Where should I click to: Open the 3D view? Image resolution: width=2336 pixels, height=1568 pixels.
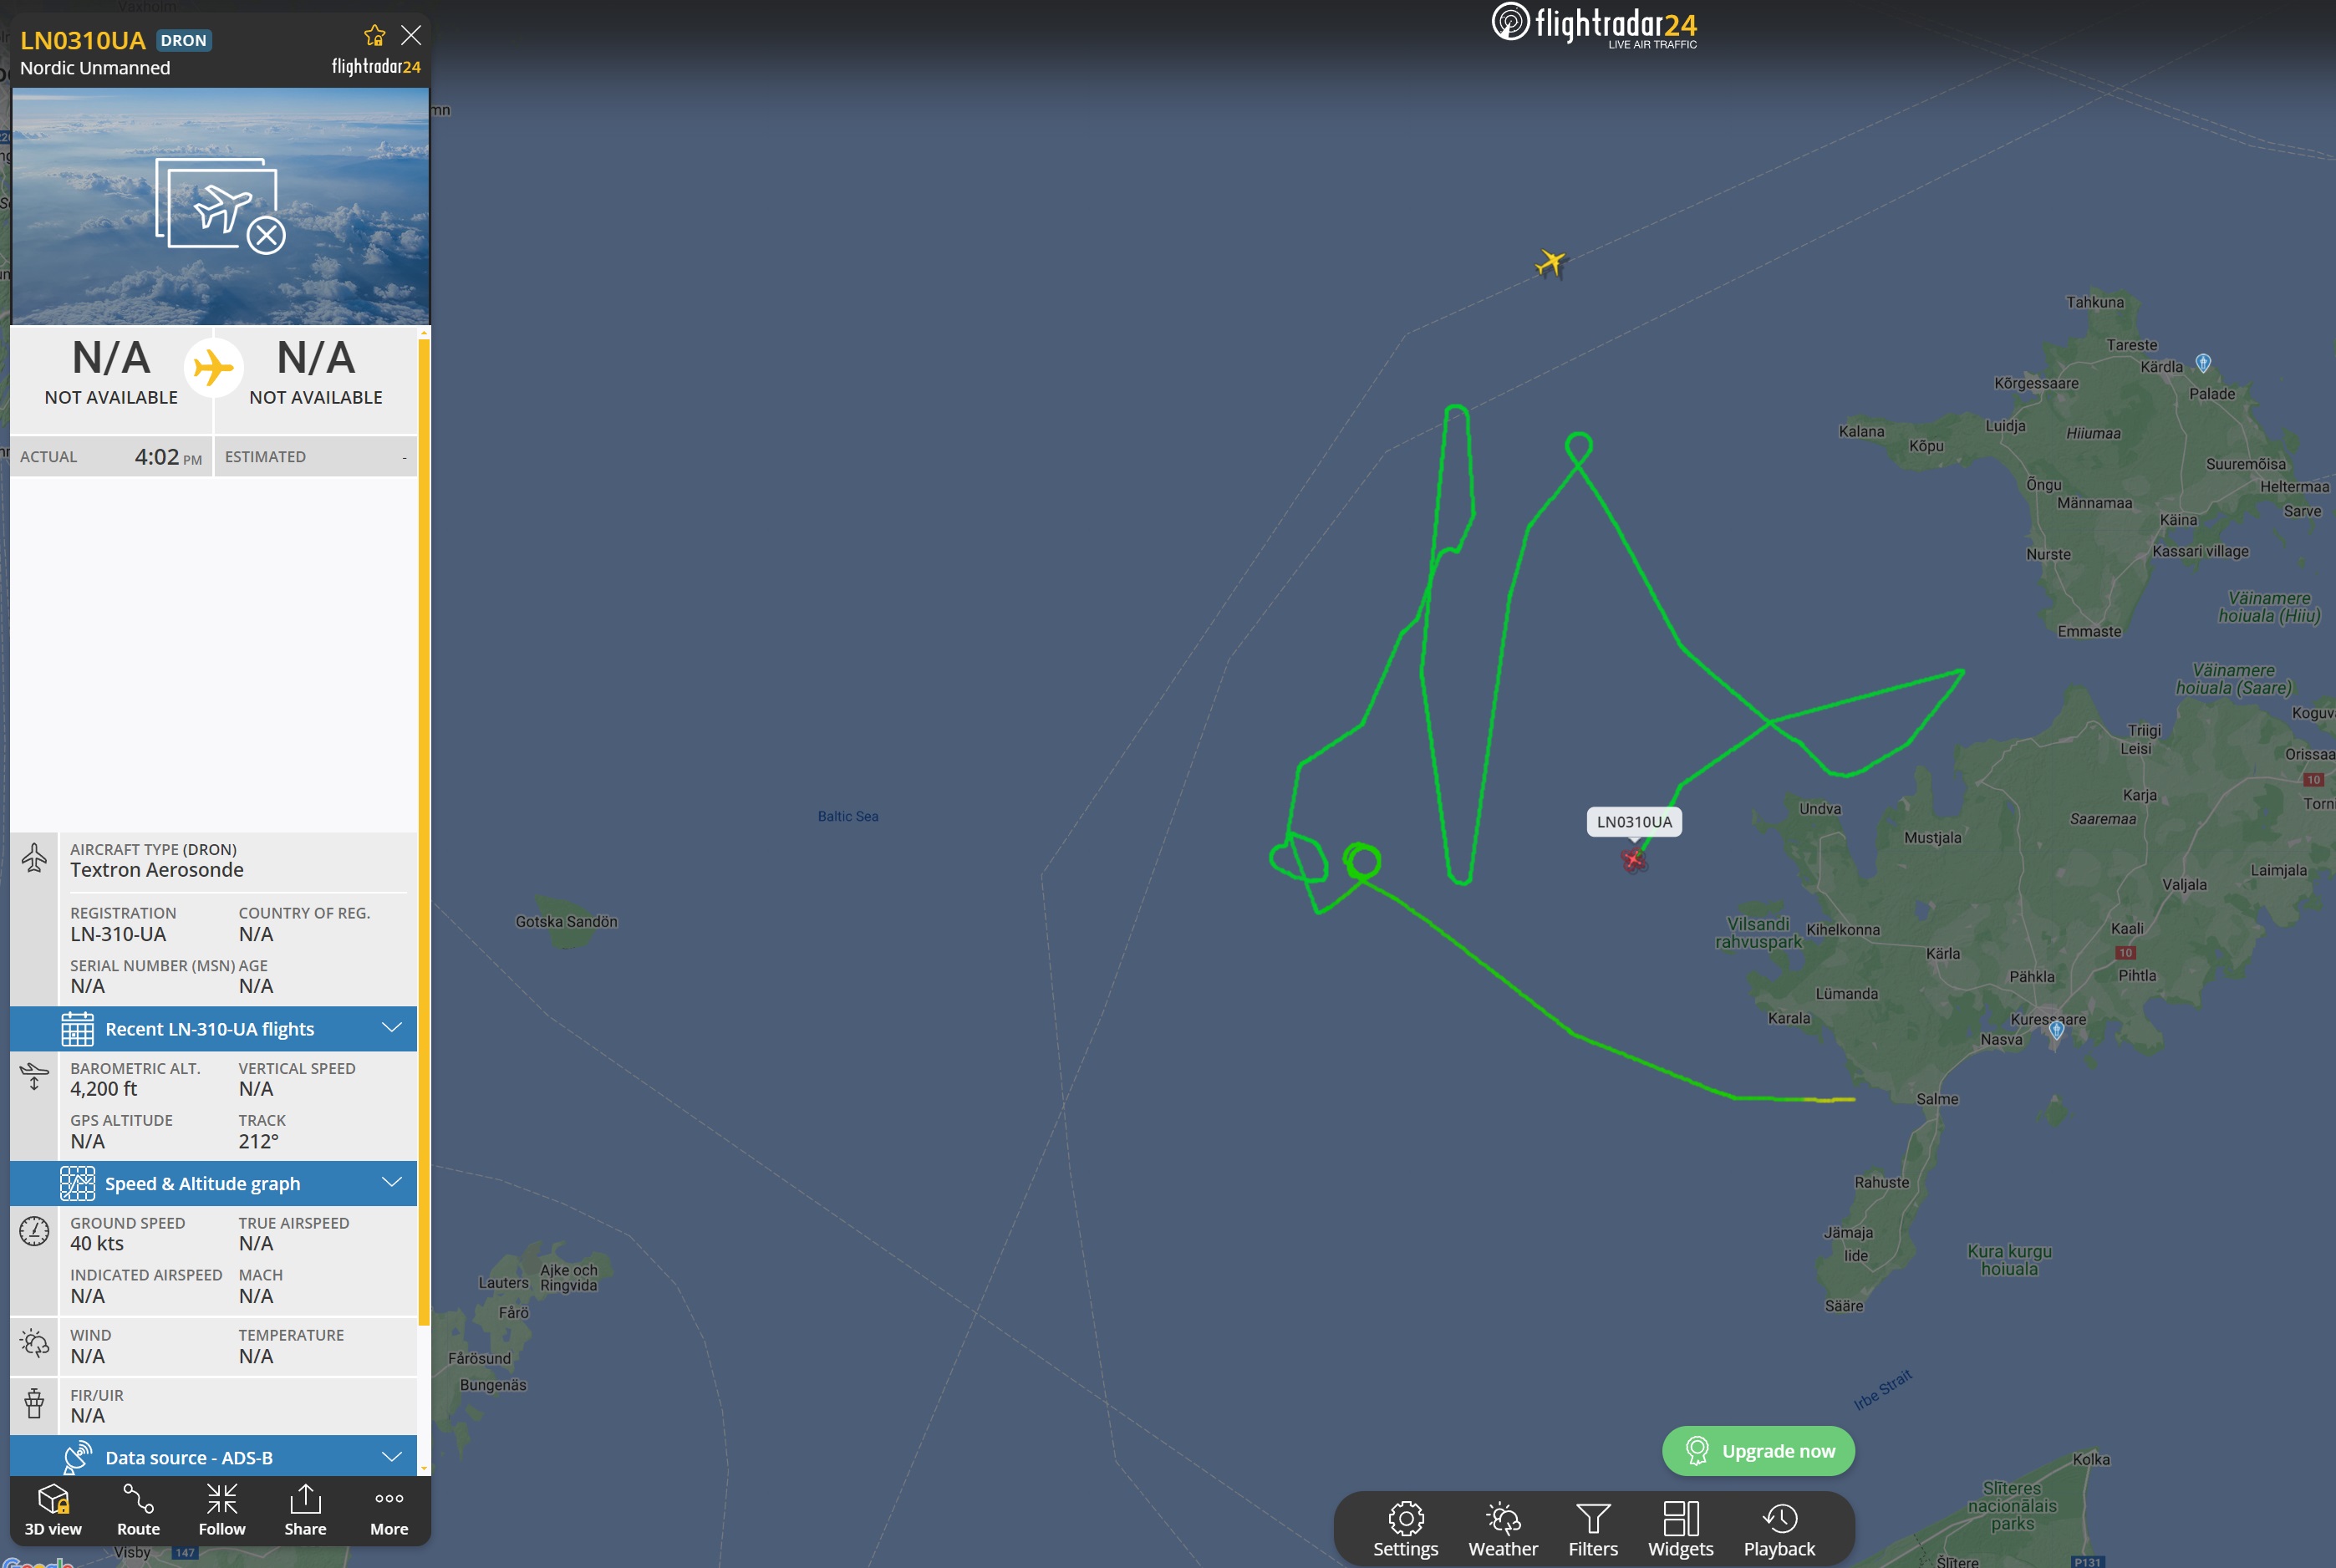53,1510
